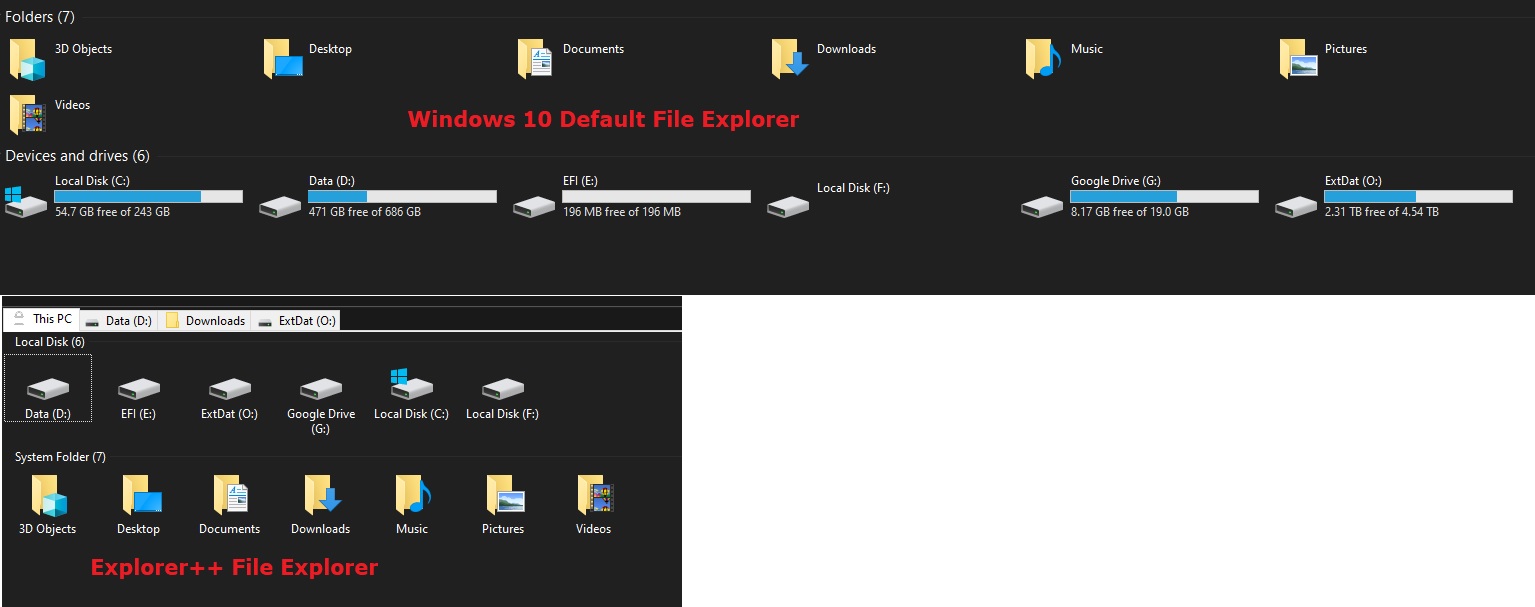1535x607 pixels.
Task: Click '2.31 TB free of 4.54 TB' text
Action: coord(1382,212)
